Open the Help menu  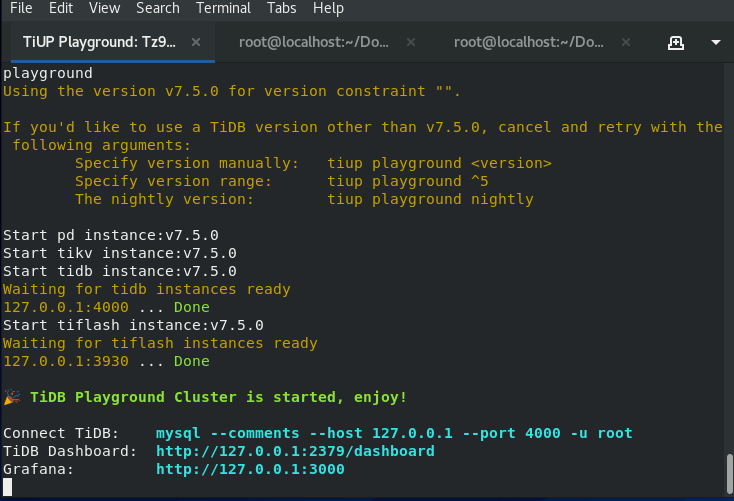pyautogui.click(x=328, y=8)
